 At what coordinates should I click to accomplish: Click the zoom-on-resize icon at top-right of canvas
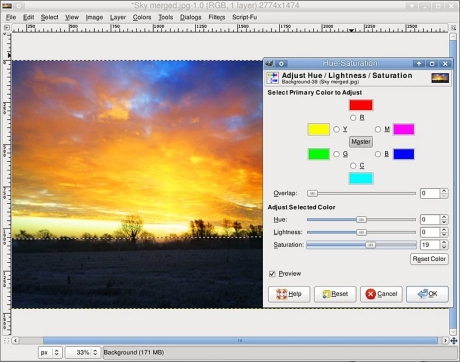pyautogui.click(x=453, y=28)
